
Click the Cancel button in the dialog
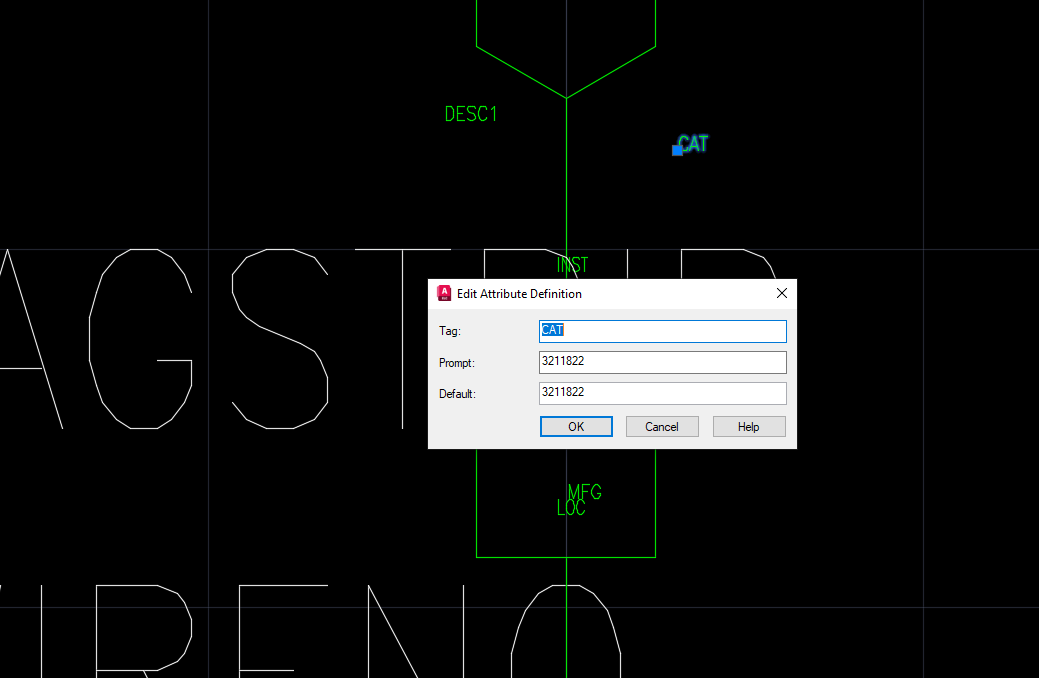coord(662,426)
